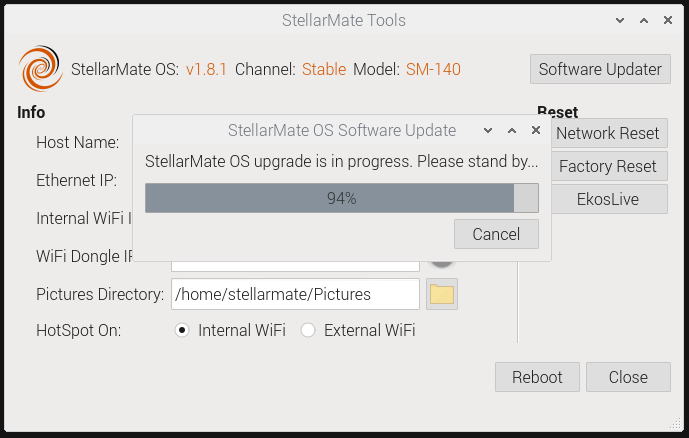Close the StellarMate Tools window
The width and height of the screenshot is (689, 438).
[x=668, y=20]
